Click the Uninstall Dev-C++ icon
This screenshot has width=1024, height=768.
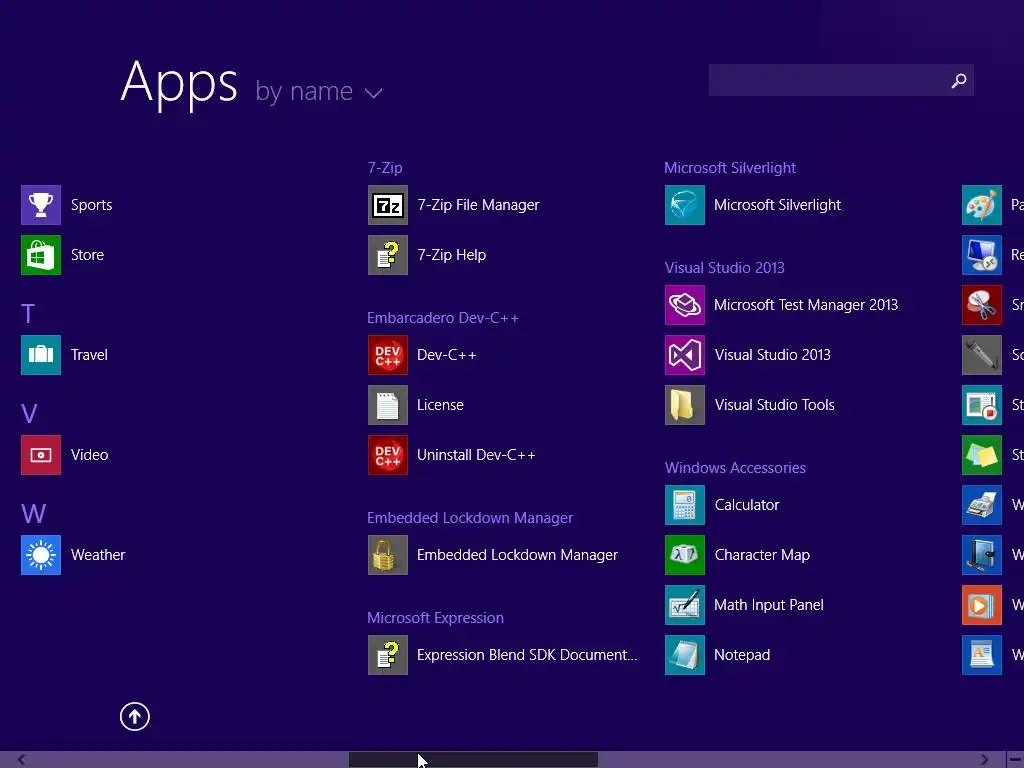click(x=387, y=455)
